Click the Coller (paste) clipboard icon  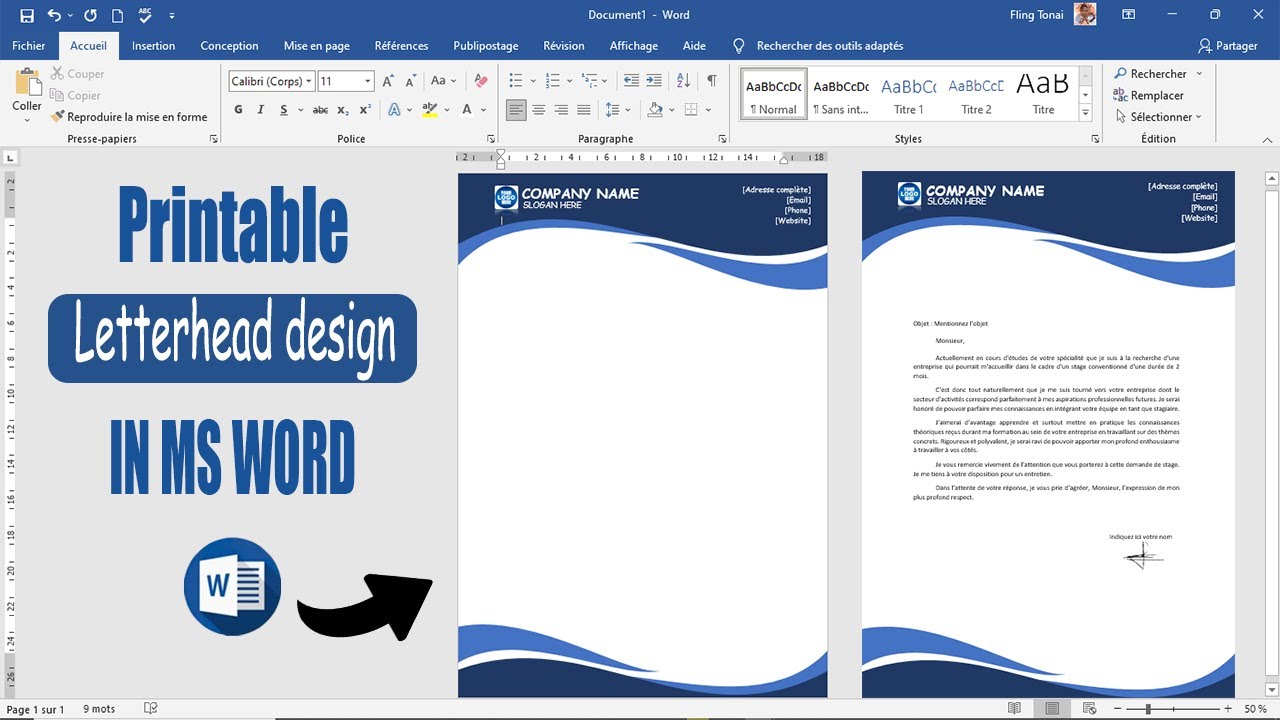coord(27,82)
